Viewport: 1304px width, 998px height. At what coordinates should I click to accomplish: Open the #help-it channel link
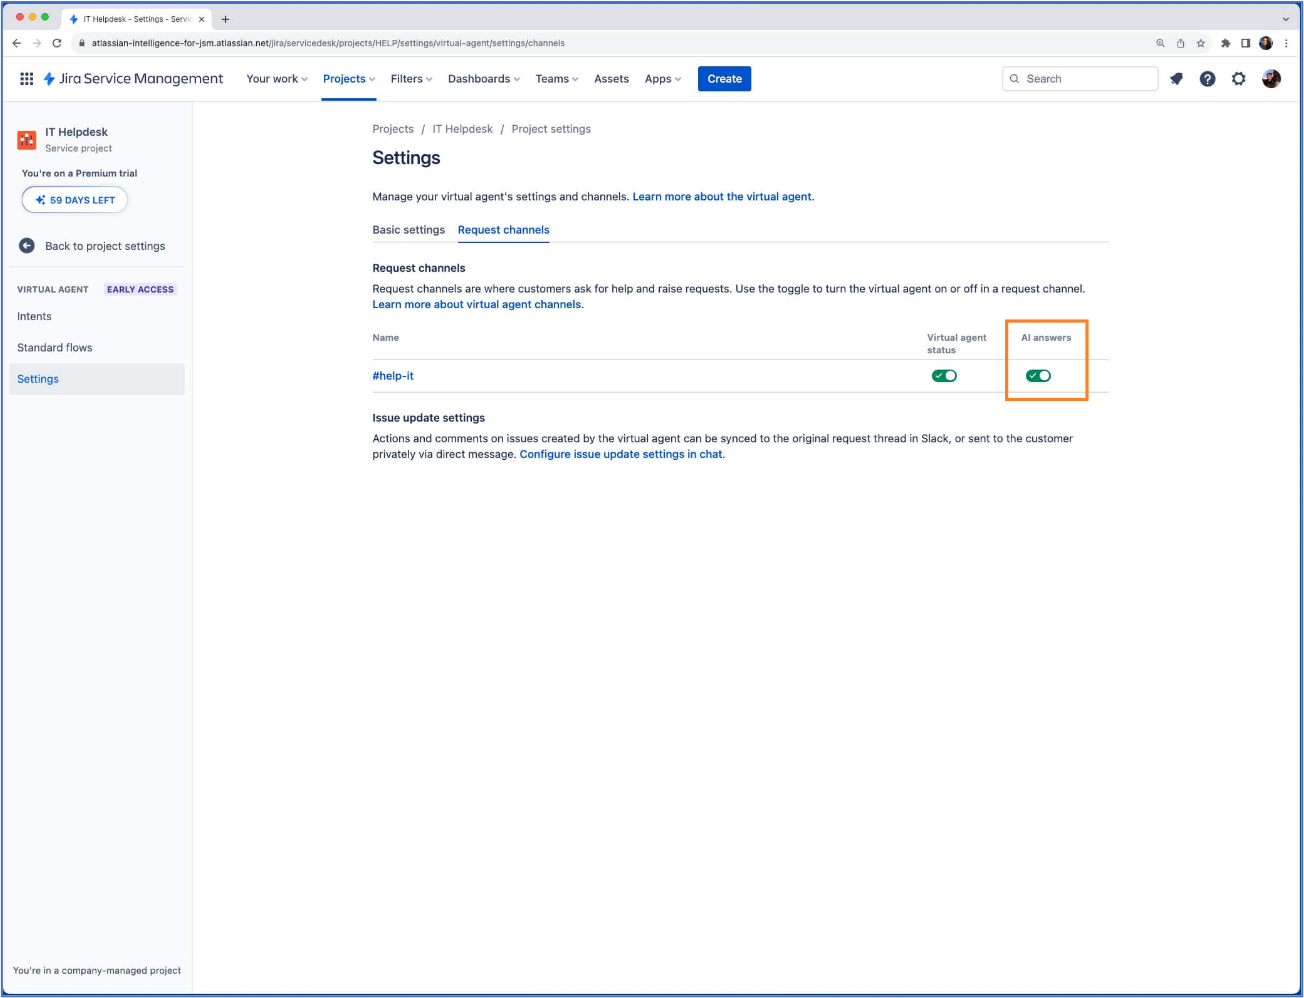(393, 376)
